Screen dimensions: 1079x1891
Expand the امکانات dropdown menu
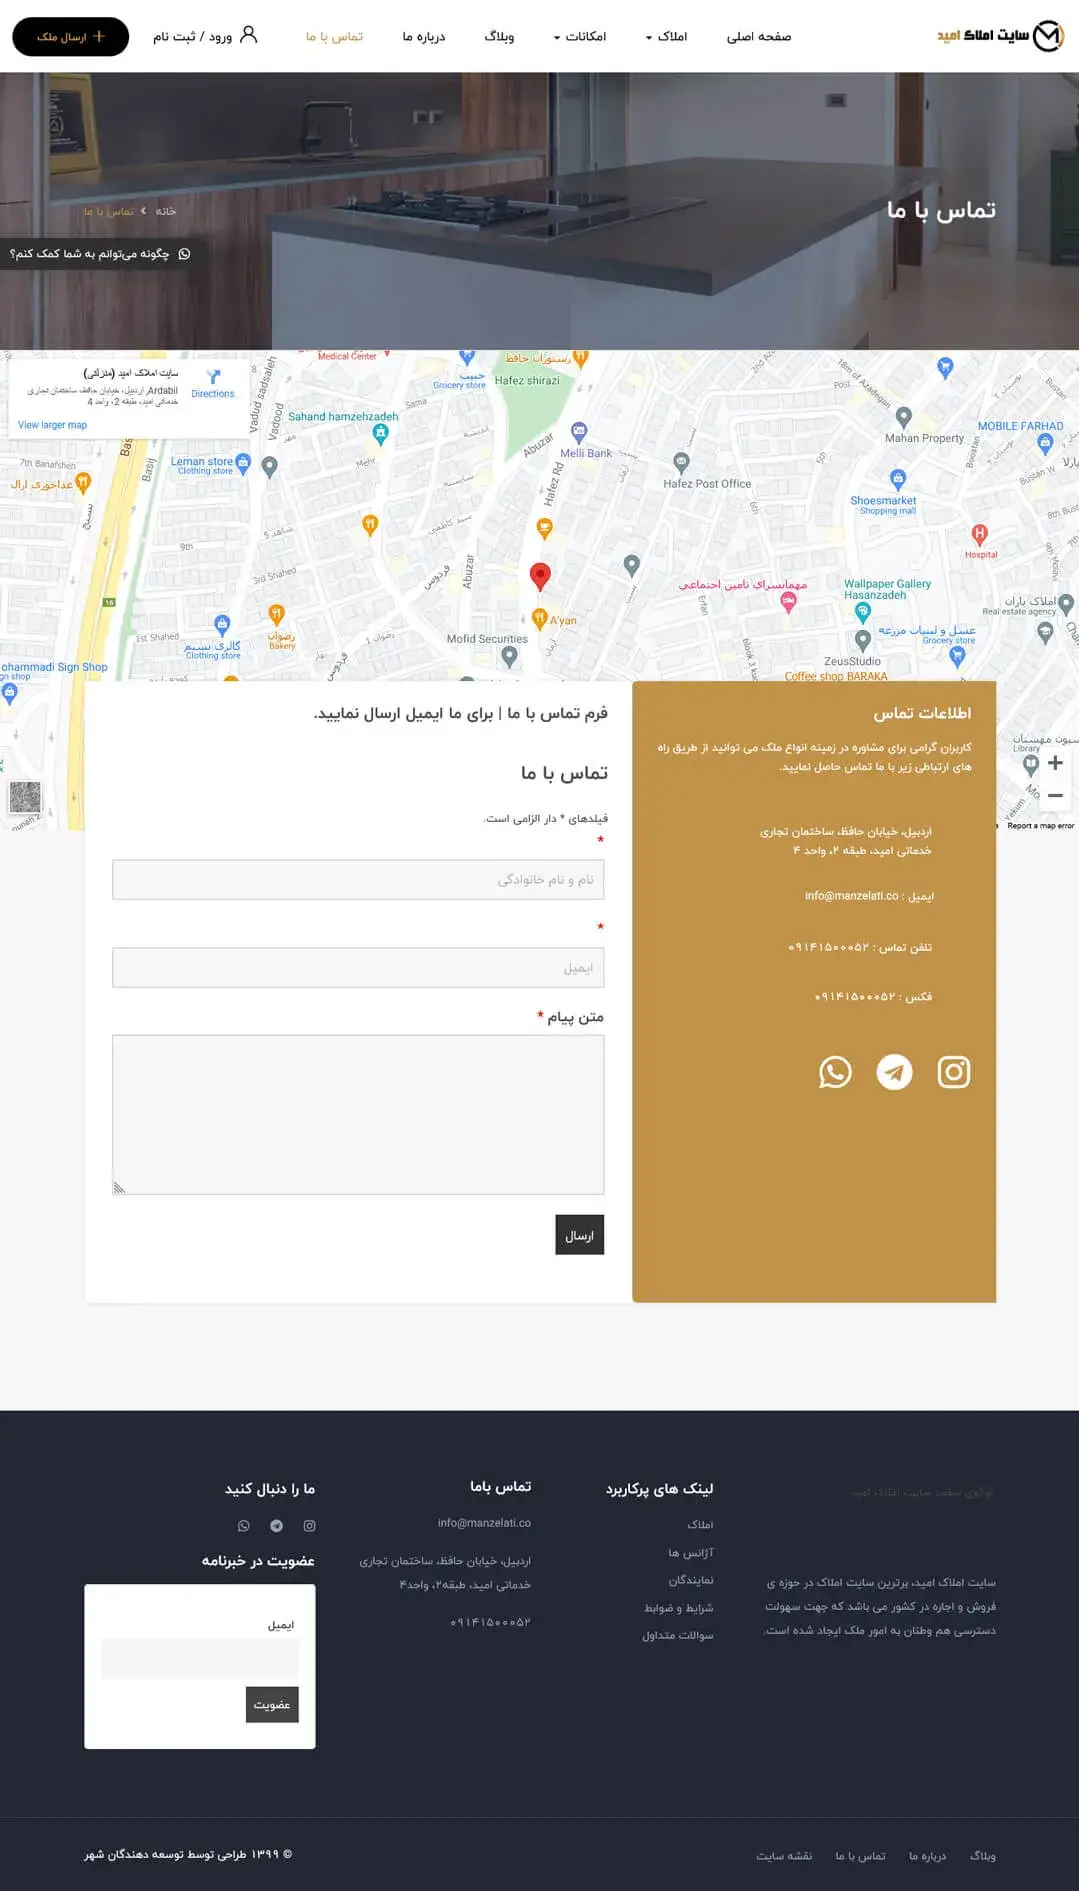tap(580, 37)
